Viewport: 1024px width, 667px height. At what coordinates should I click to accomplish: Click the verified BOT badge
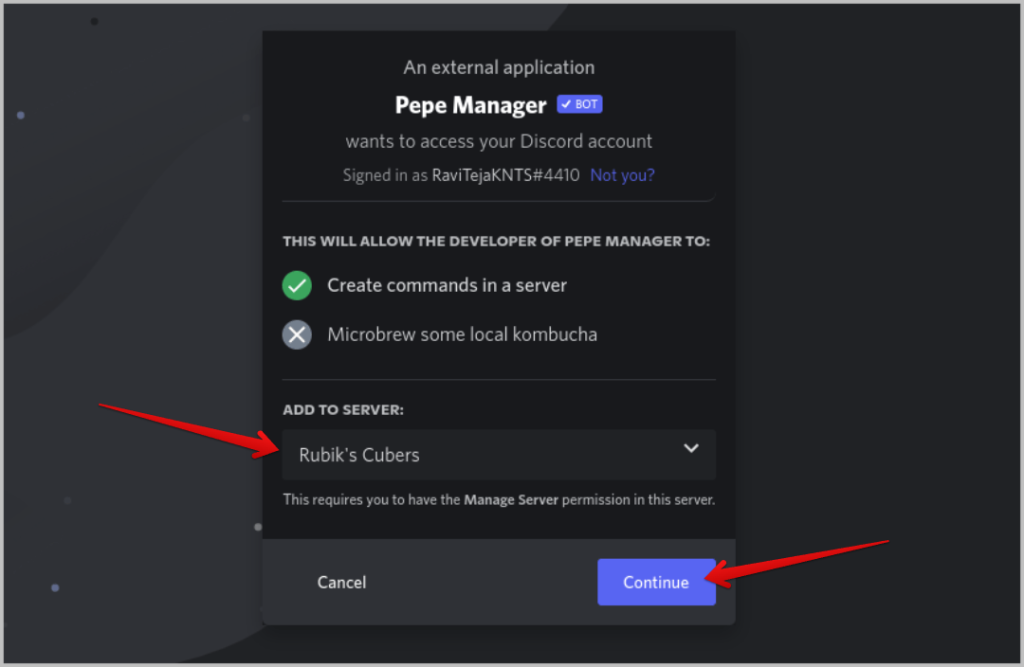click(579, 105)
